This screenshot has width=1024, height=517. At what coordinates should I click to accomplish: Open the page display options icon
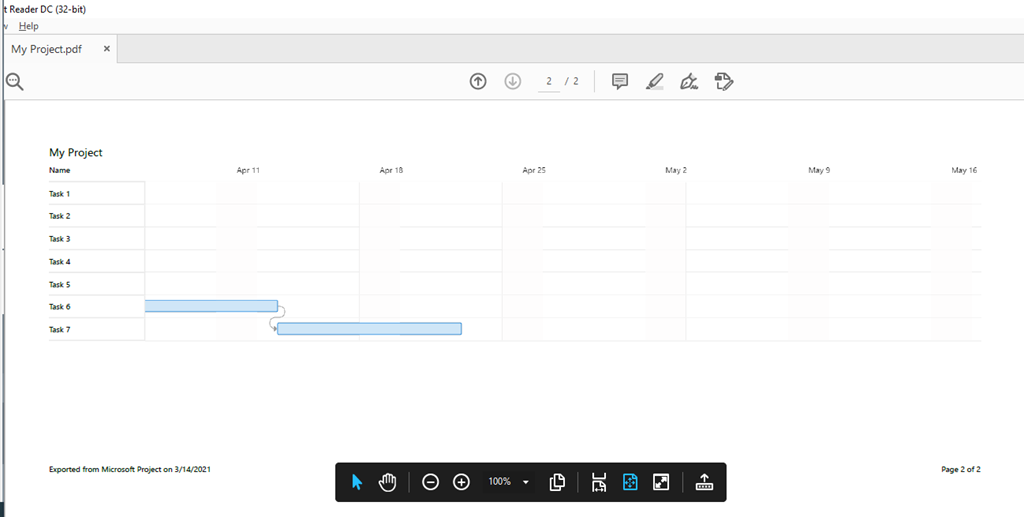click(558, 482)
